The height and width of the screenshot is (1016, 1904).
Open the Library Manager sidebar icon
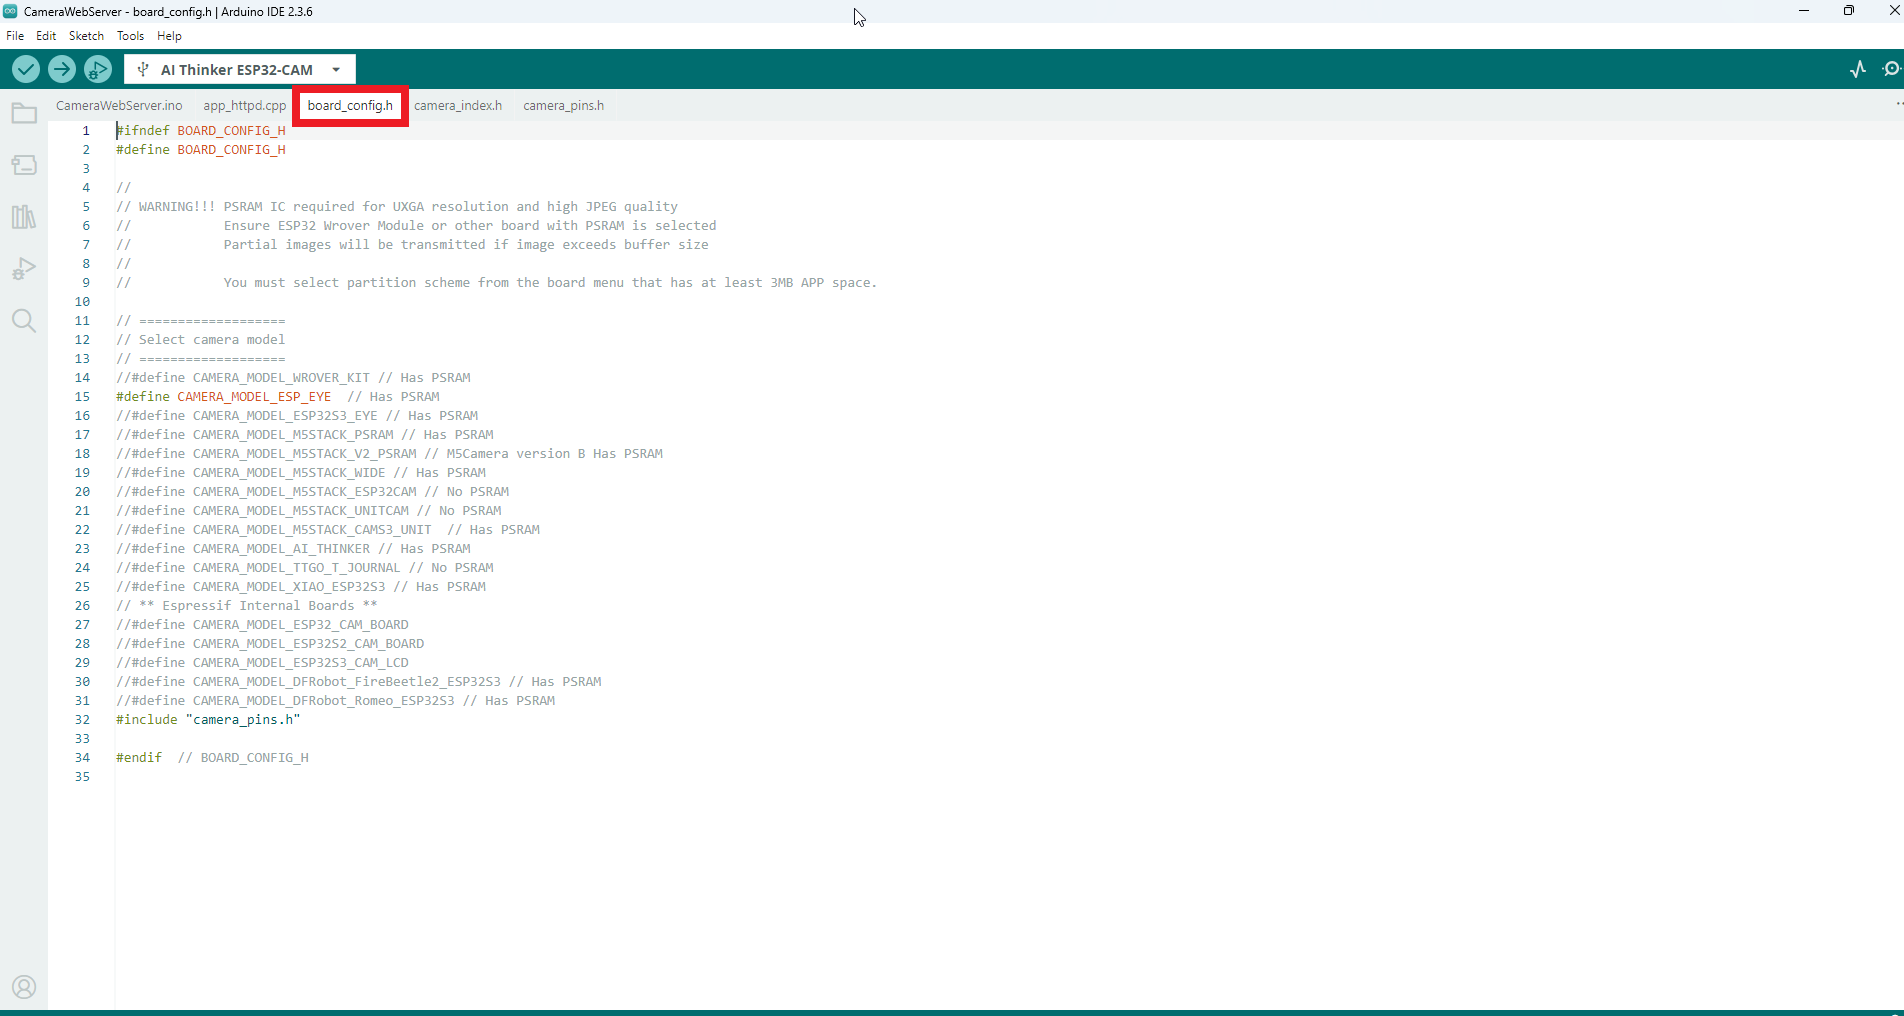pyautogui.click(x=24, y=217)
